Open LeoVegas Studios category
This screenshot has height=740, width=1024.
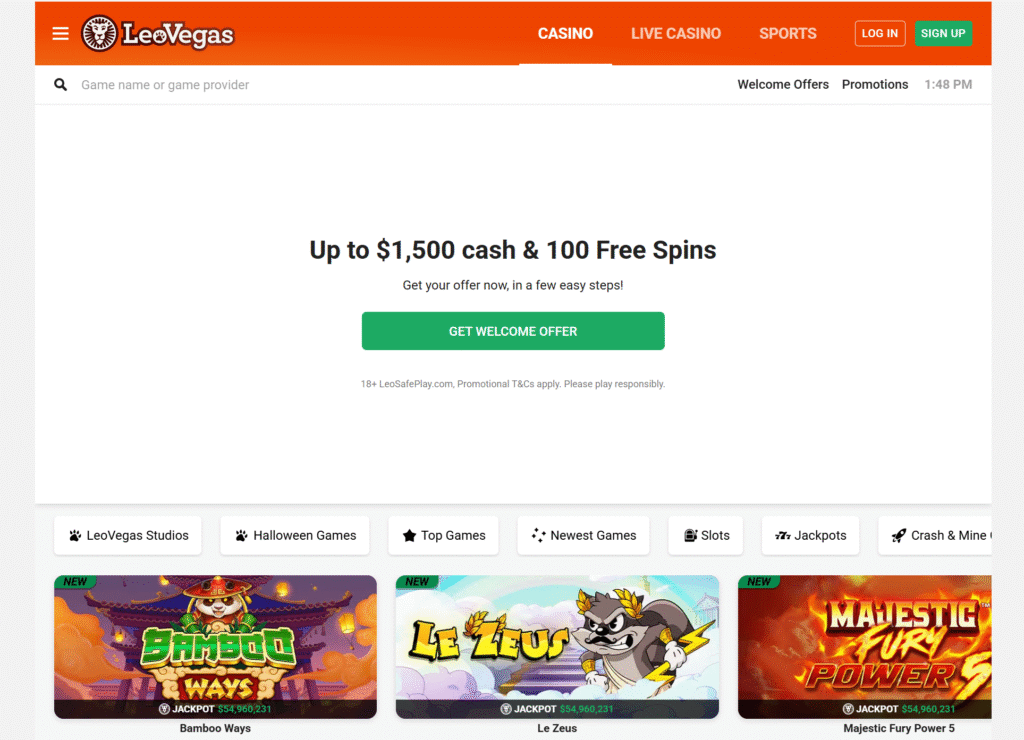128,536
